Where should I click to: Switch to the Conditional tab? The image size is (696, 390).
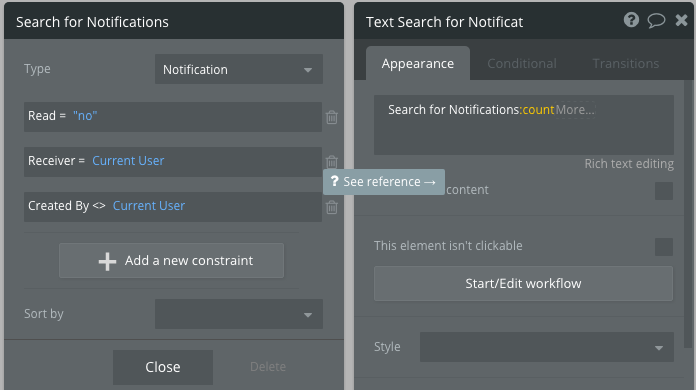tap(522, 63)
